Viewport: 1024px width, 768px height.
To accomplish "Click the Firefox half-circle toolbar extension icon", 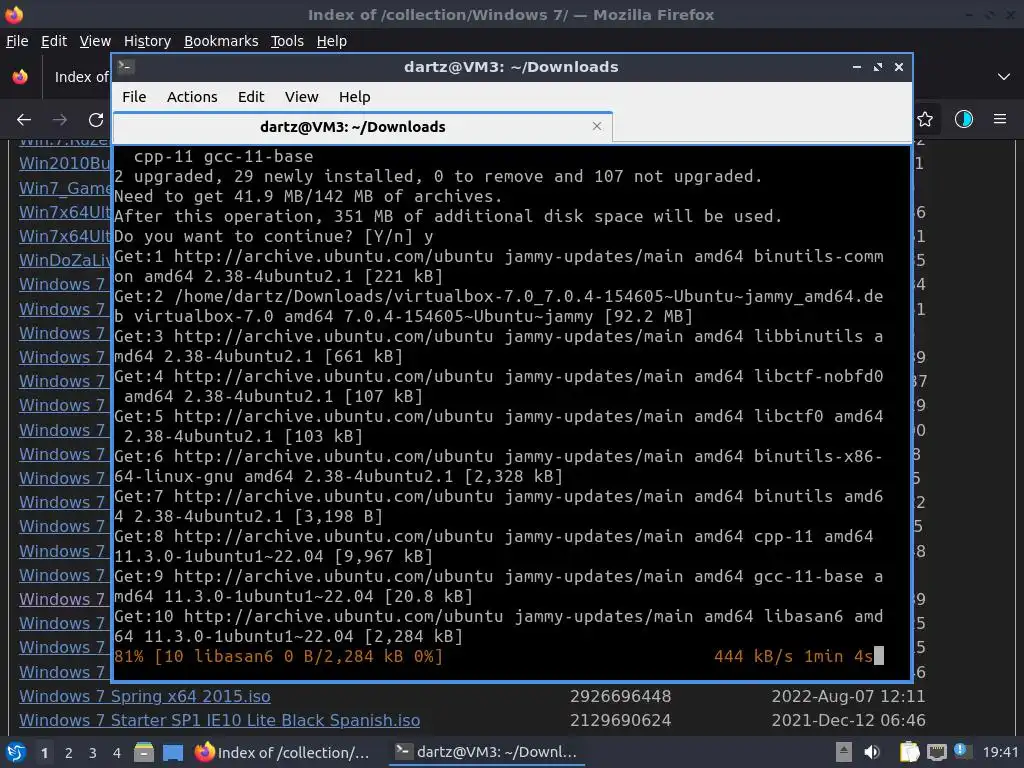I will (x=963, y=119).
